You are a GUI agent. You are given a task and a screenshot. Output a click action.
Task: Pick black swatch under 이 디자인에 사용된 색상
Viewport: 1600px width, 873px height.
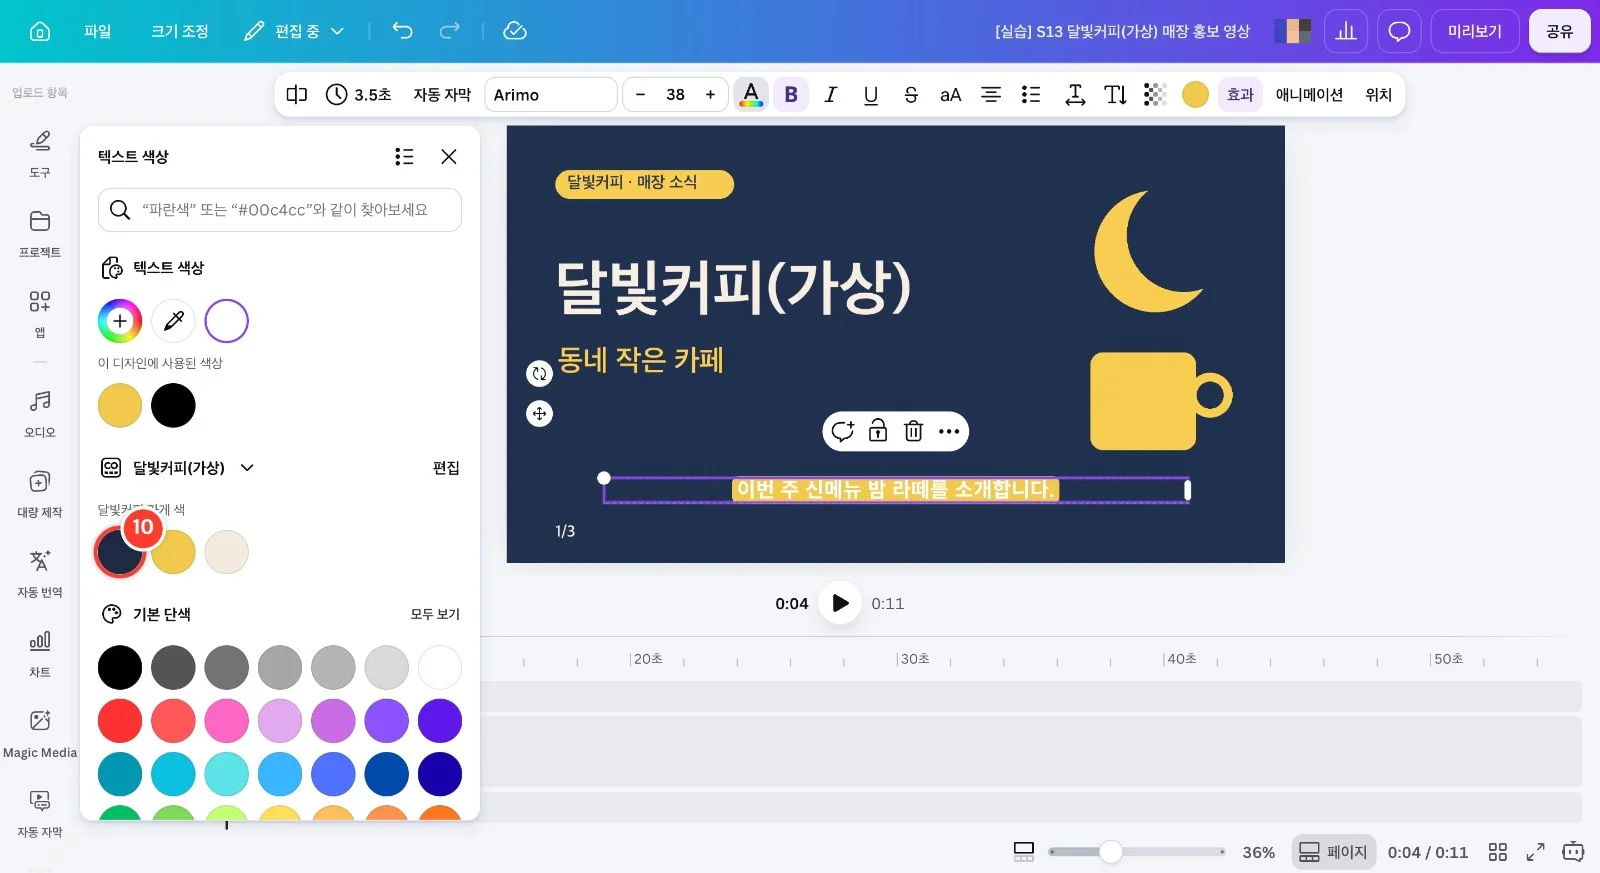pyautogui.click(x=173, y=405)
